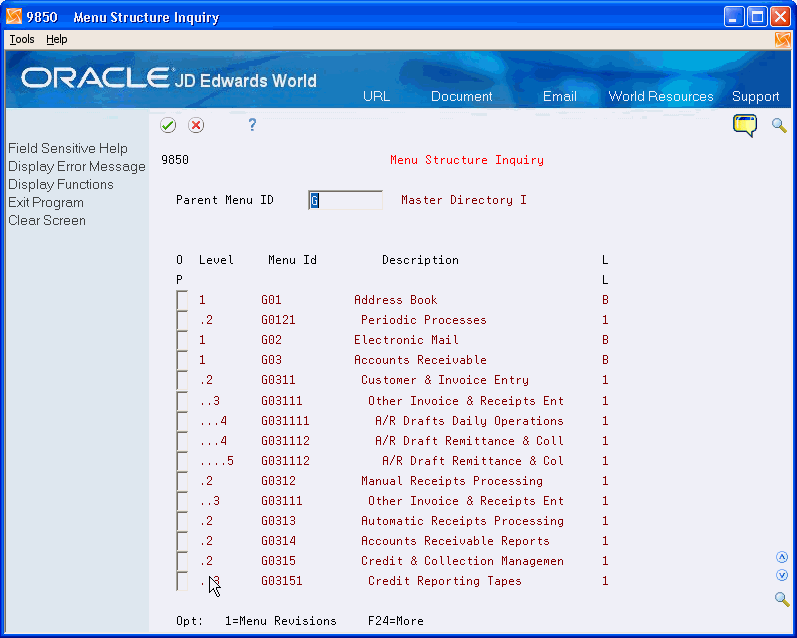Click option field for G02 Electronic Mail
The width and height of the screenshot is (797, 638).
(182, 340)
